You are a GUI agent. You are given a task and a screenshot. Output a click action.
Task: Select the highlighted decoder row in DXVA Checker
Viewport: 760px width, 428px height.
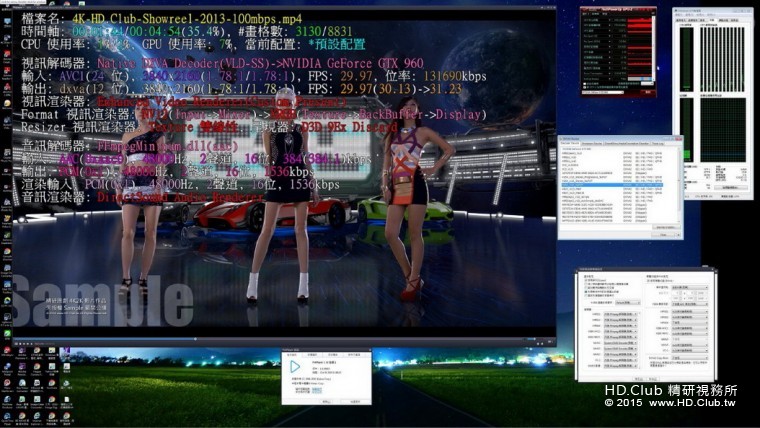click(612, 185)
